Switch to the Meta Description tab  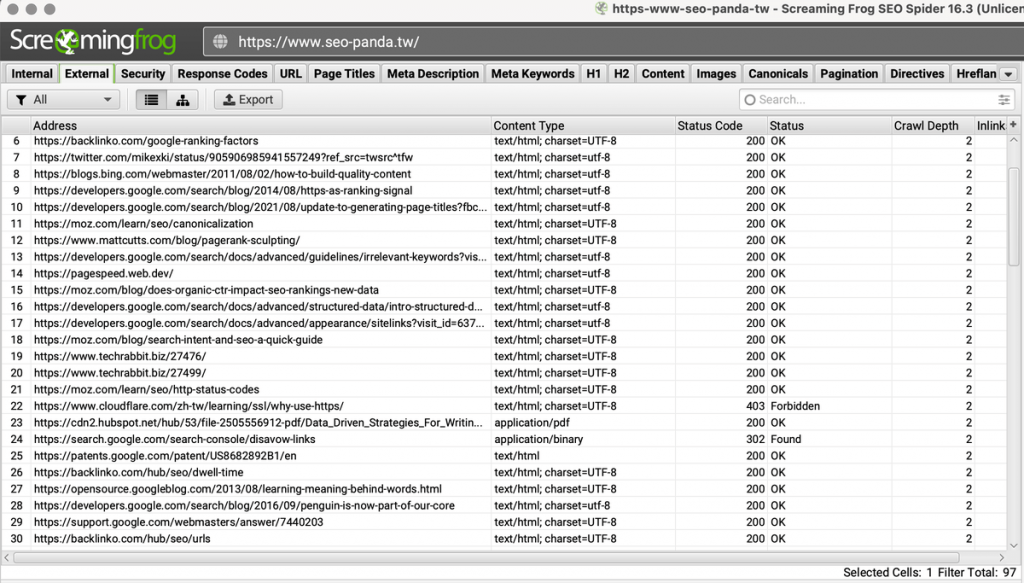pyautogui.click(x=433, y=74)
